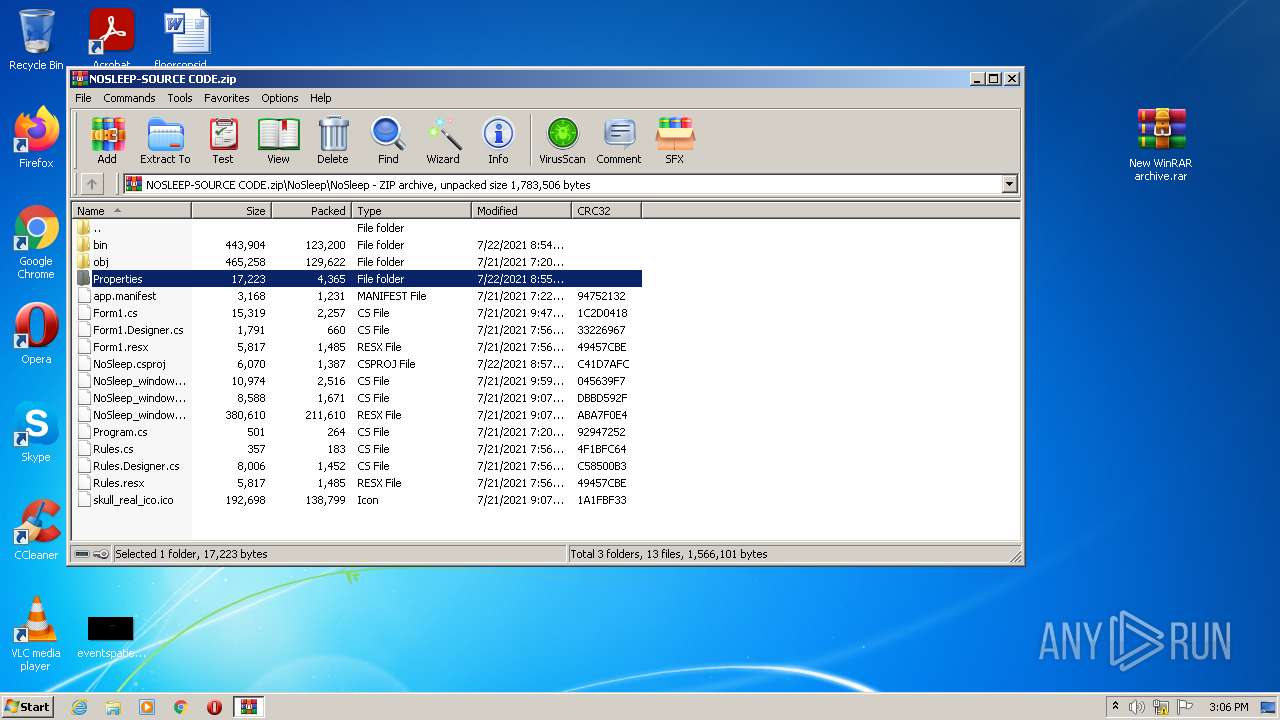The height and width of the screenshot is (720, 1280).
Task: Open the Find tool
Action: click(x=388, y=140)
